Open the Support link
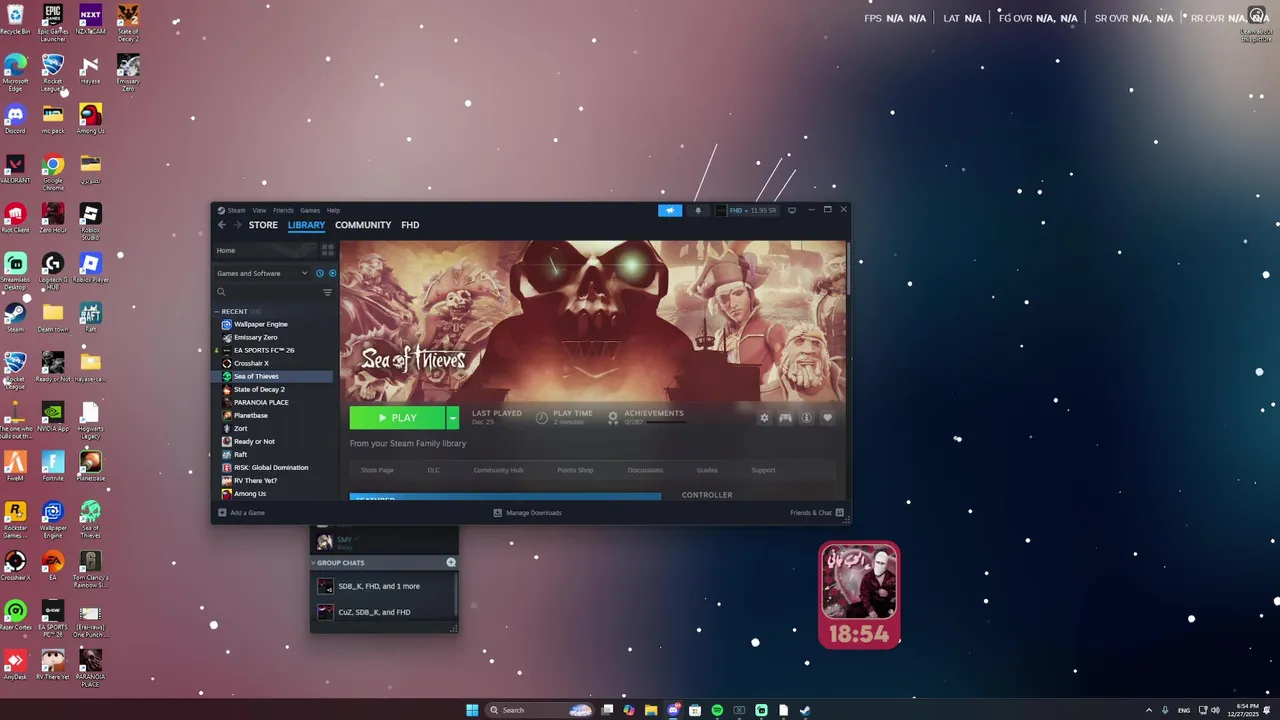This screenshot has height=720, width=1280. (763, 470)
